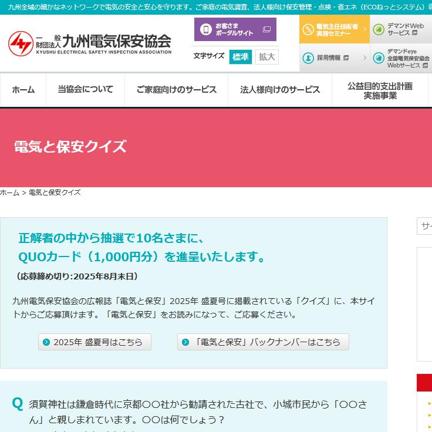Viewport: 432px width, 432px height.
Task: Open 法人様向けのサービス menu item
Action: [x=280, y=90]
